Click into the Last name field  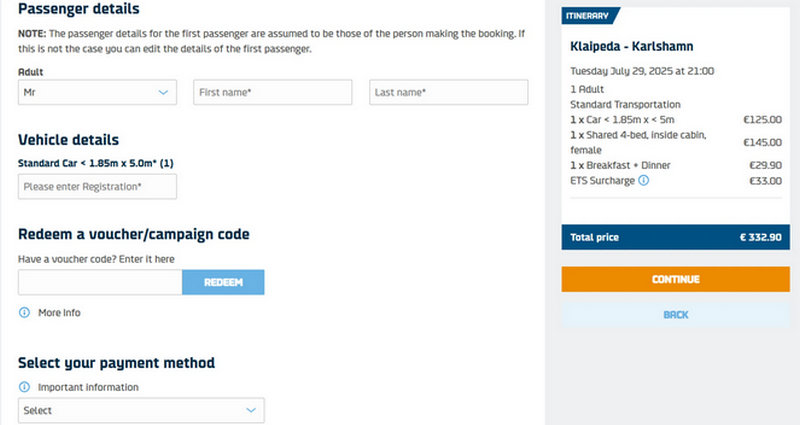click(x=448, y=93)
